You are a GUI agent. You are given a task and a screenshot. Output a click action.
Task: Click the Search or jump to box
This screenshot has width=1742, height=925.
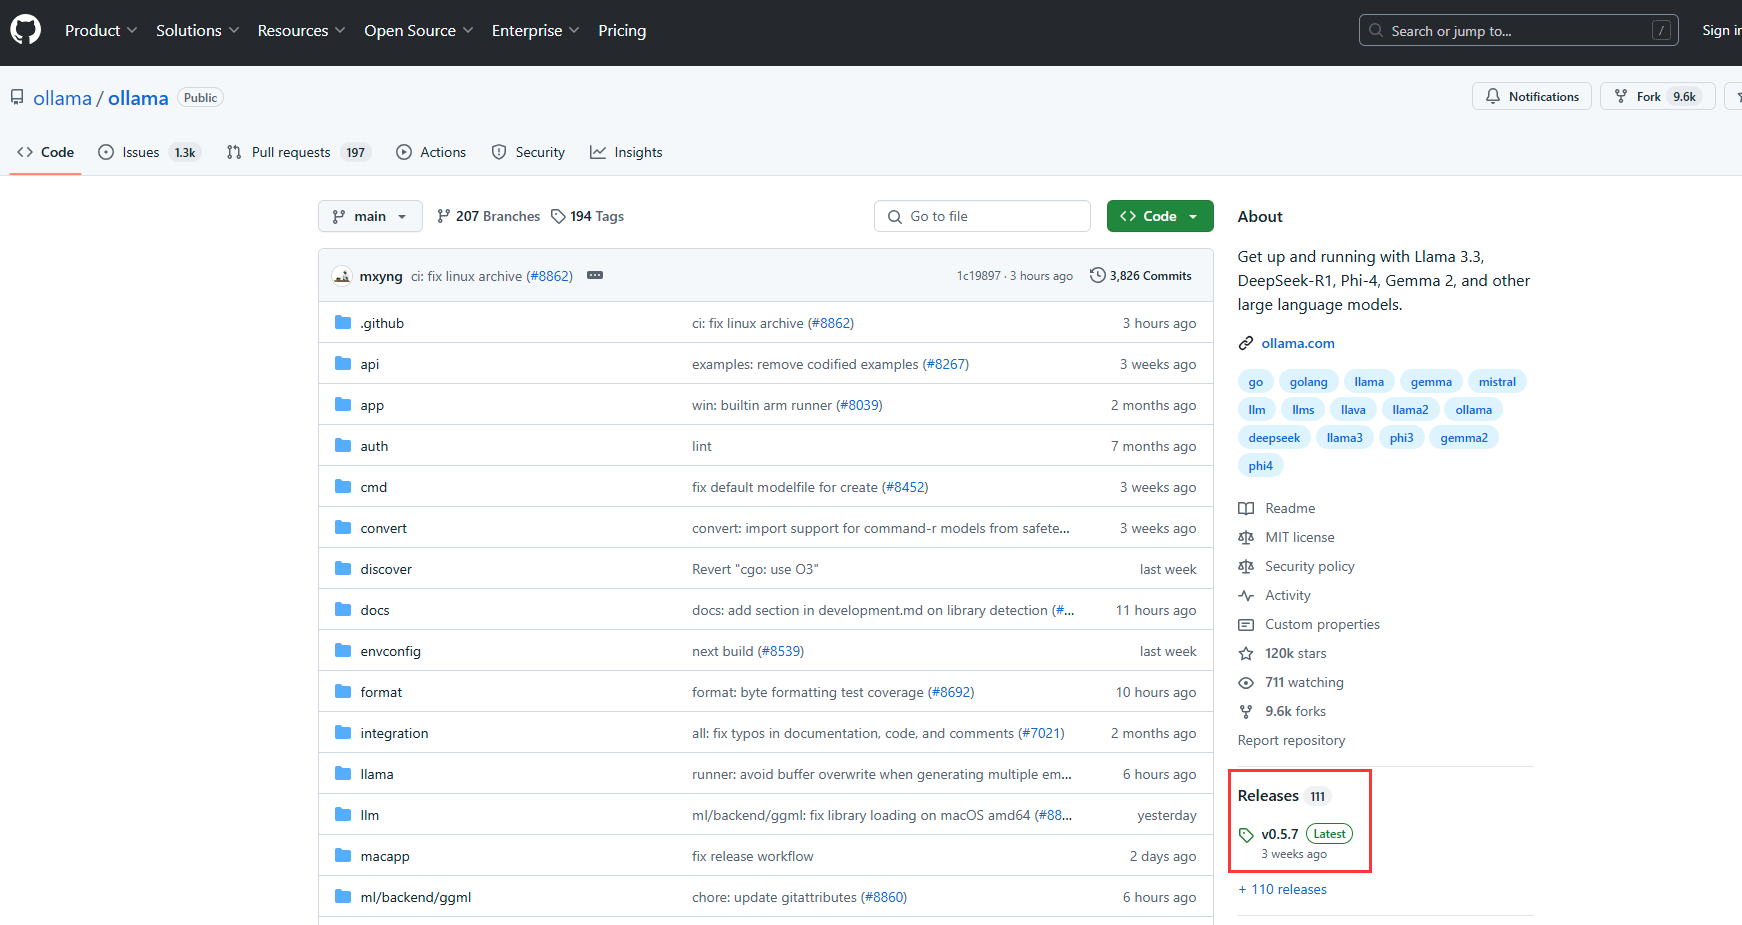[1517, 31]
